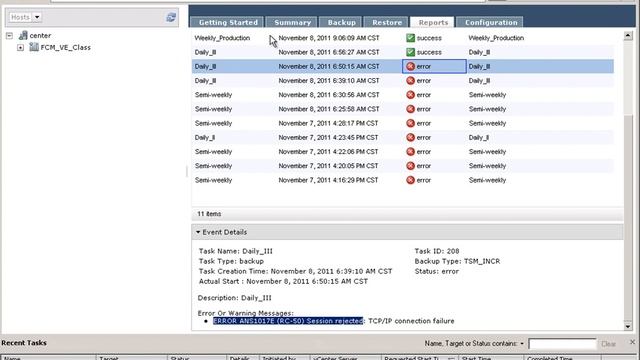This screenshot has height=360, width=640.
Task: Click error icon for 4:28:17 PM row
Action: tap(411, 123)
